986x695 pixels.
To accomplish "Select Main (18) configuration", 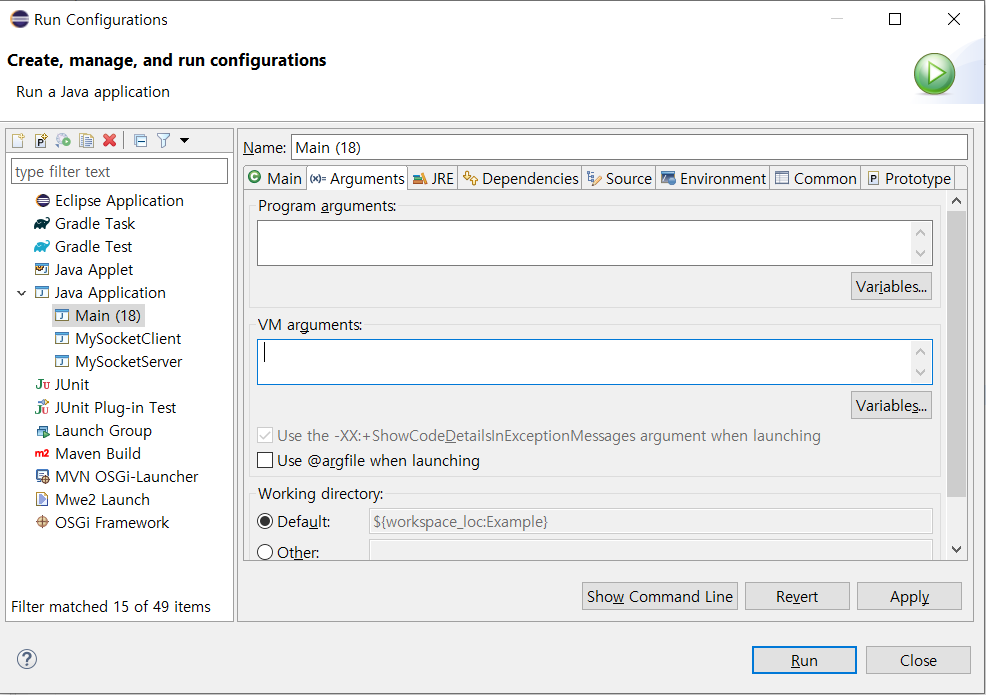I will 98,316.
